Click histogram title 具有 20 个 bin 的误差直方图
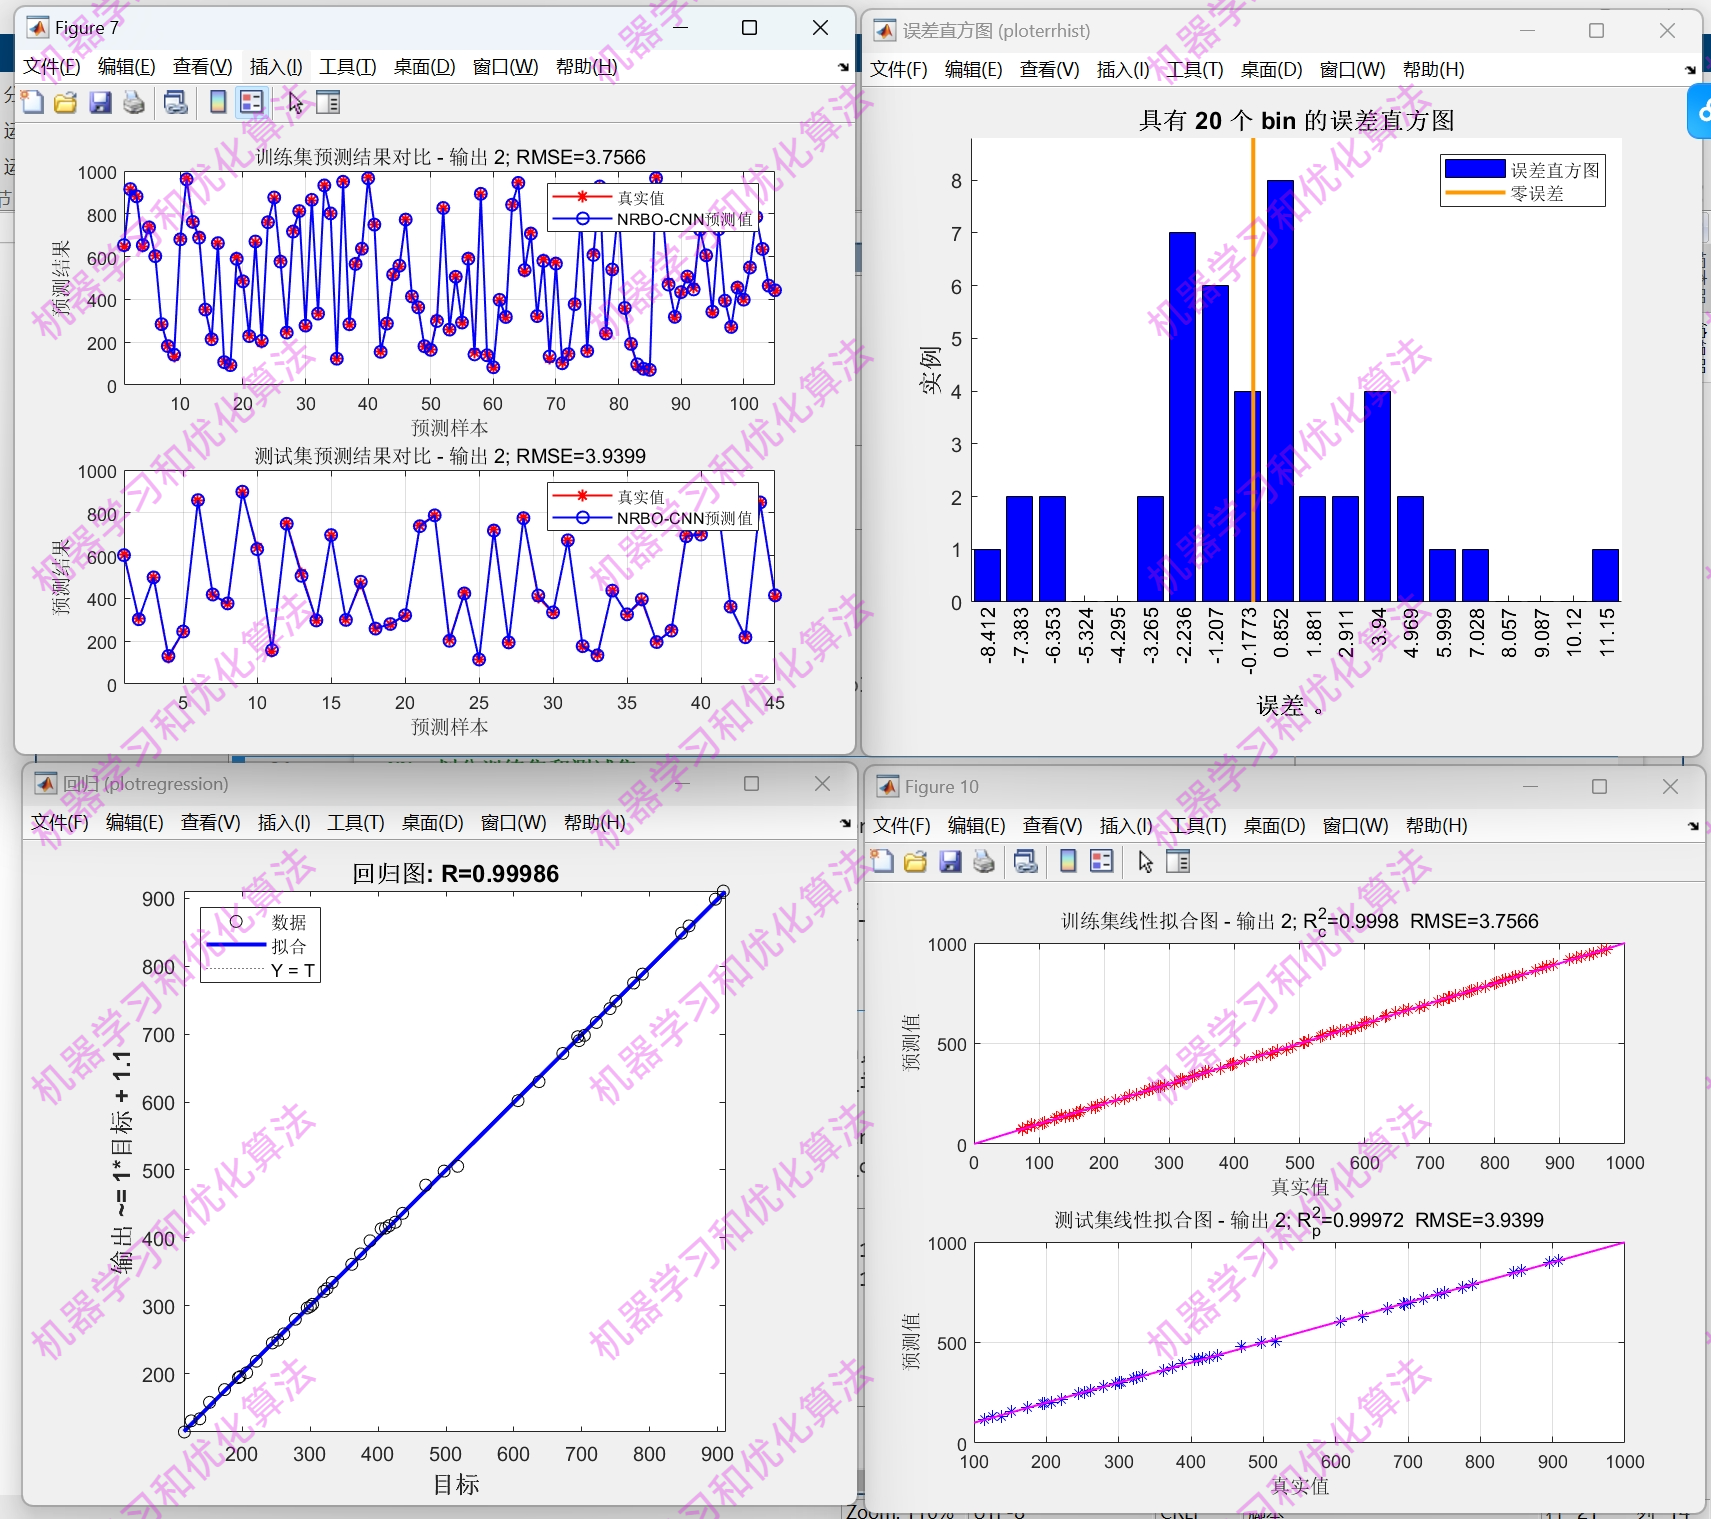The height and width of the screenshot is (1519, 1711). pyautogui.click(x=1296, y=120)
